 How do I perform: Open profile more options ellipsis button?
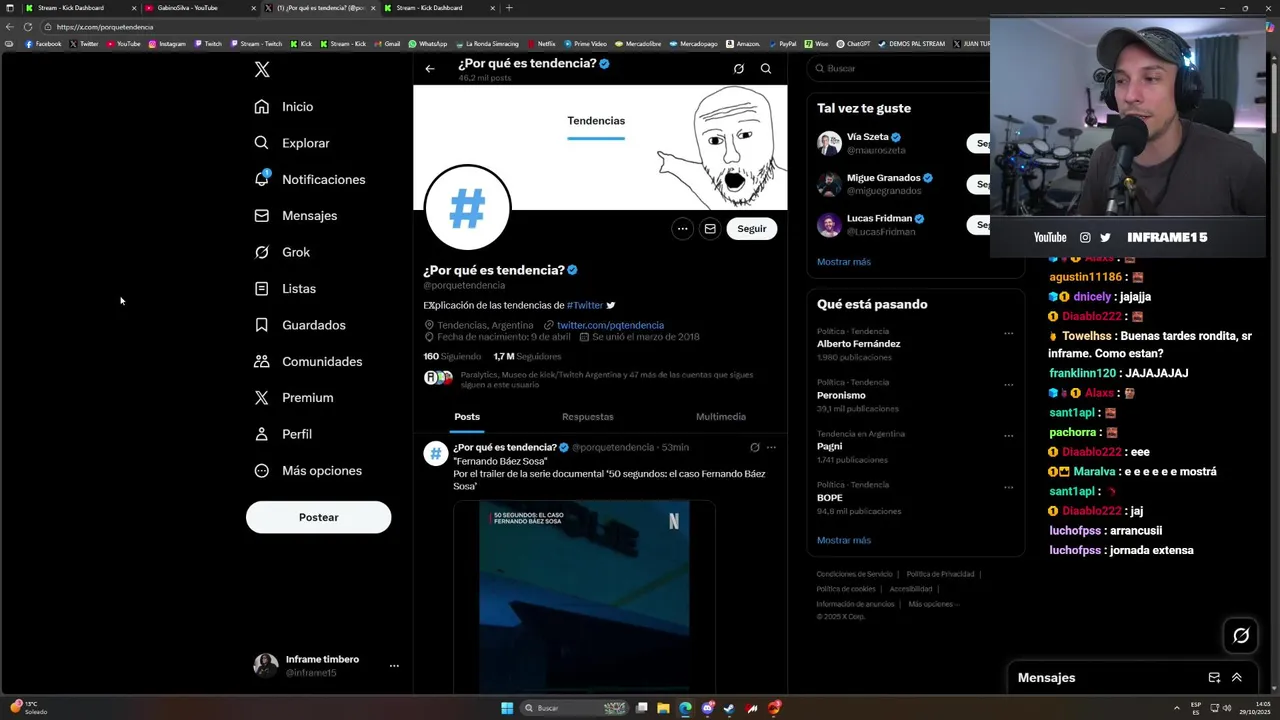(x=682, y=229)
